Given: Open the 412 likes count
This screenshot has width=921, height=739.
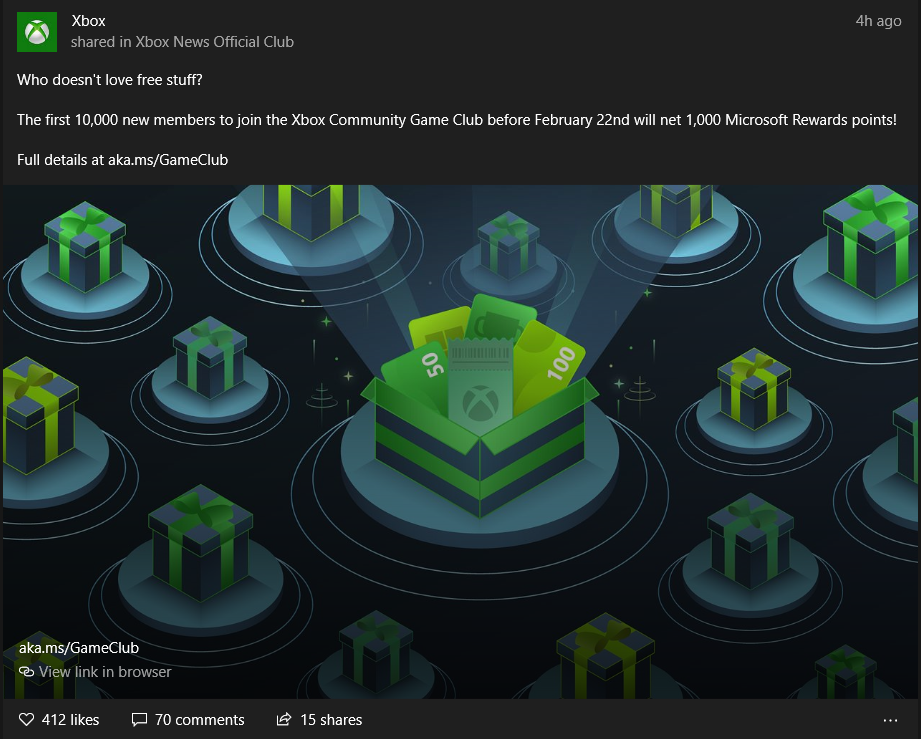Looking at the screenshot, I should [70, 720].
